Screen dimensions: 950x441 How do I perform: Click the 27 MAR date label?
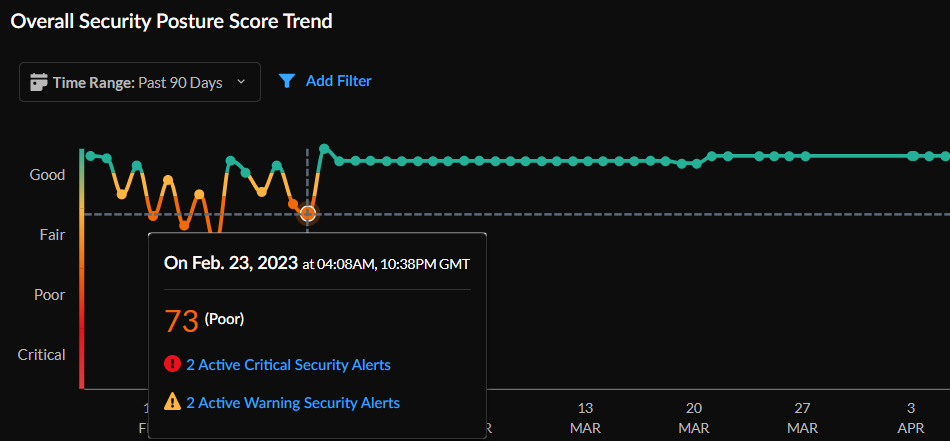tap(802, 417)
